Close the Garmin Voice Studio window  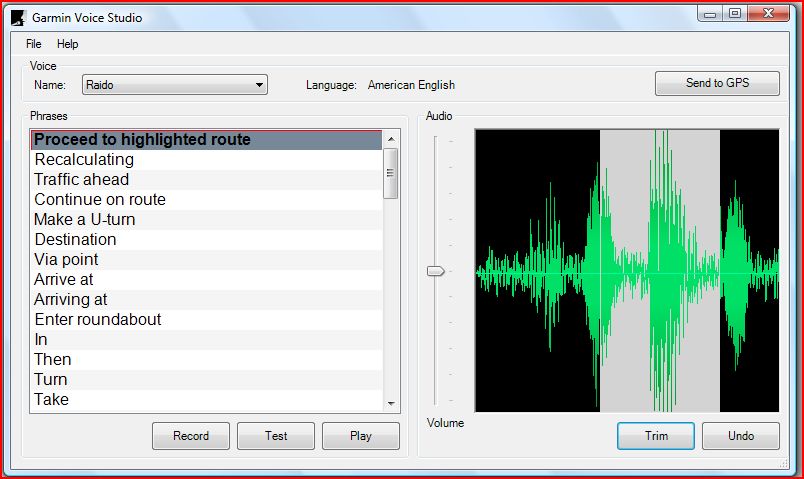768,14
